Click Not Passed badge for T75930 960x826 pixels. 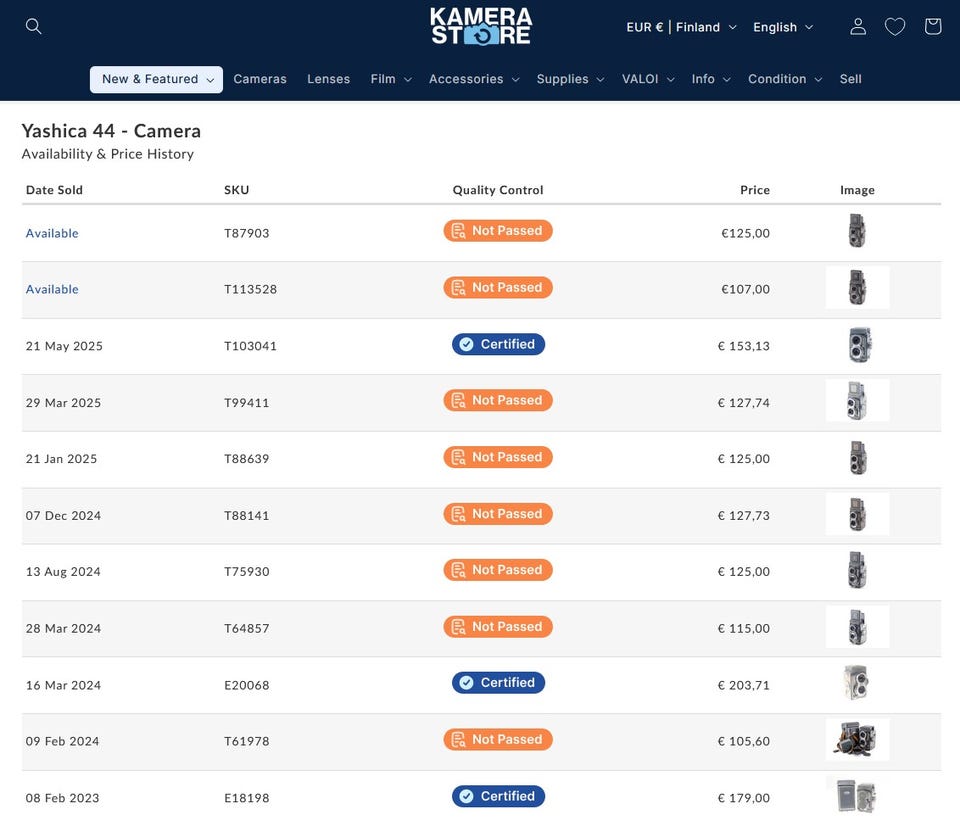click(x=498, y=570)
